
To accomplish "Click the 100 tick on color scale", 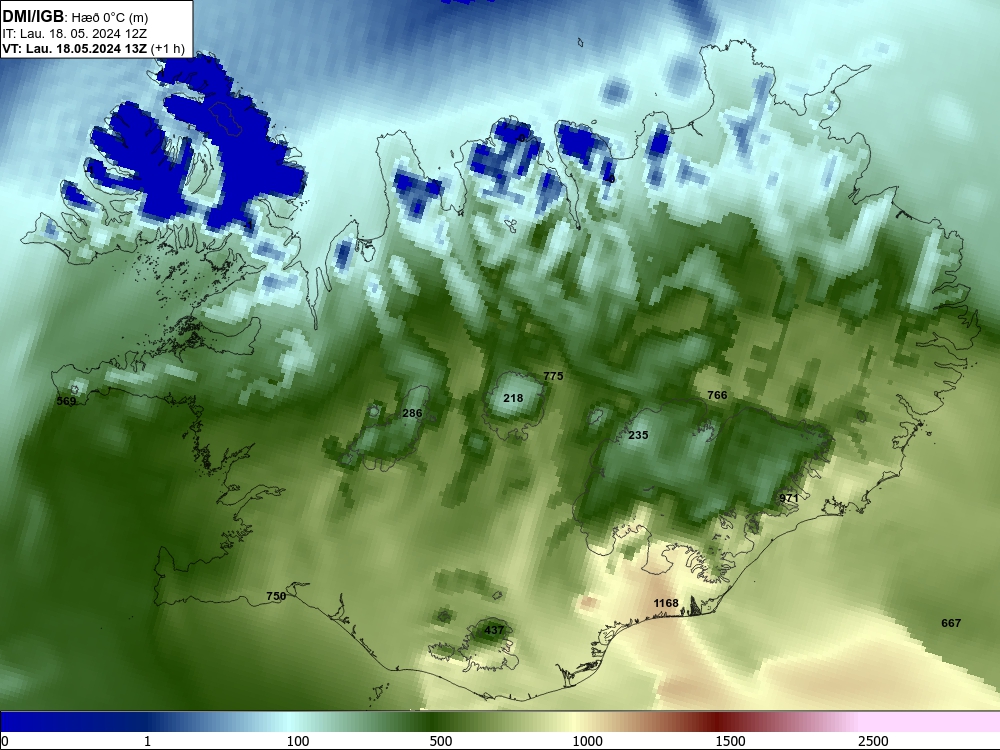I will [298, 740].
